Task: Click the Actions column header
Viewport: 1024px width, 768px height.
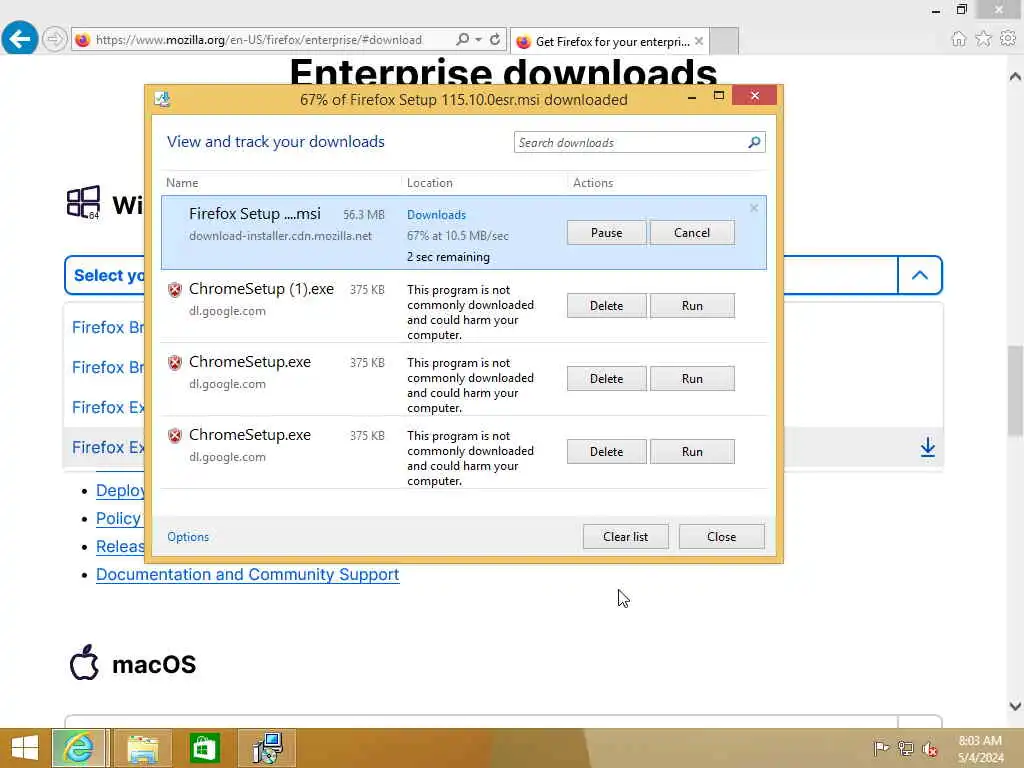Action: (x=593, y=183)
